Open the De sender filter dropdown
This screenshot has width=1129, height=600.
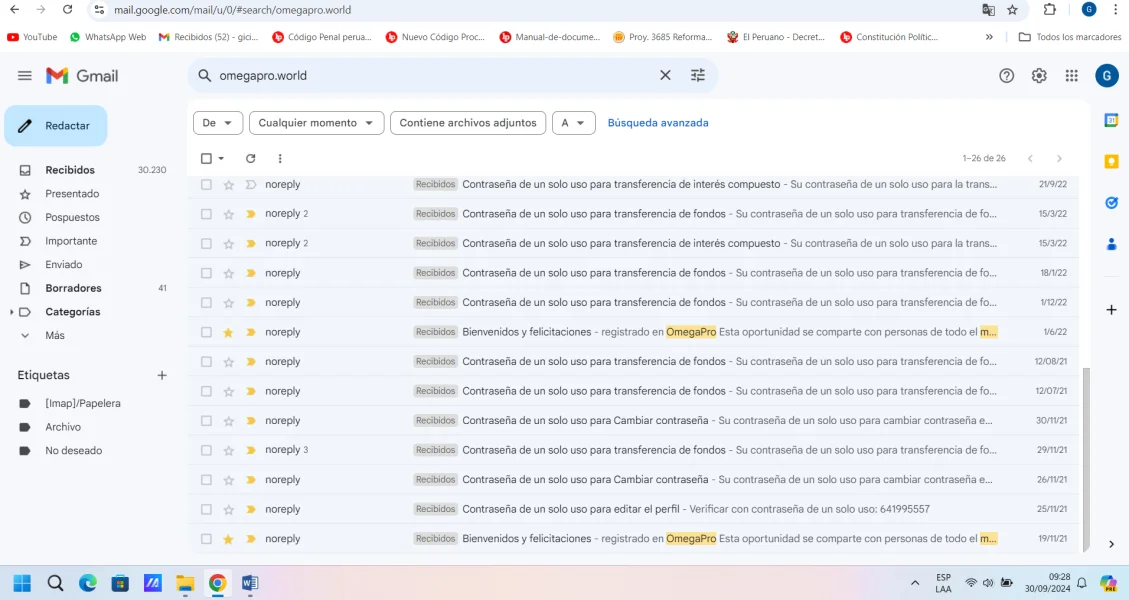[217, 123]
